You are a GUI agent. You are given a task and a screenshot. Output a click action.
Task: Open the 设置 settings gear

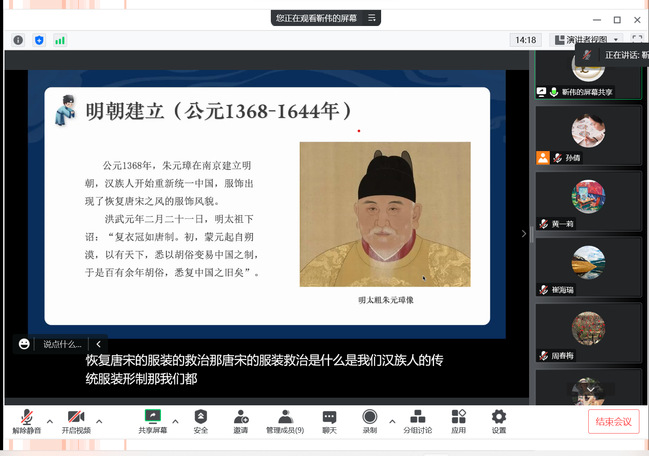(x=498, y=420)
